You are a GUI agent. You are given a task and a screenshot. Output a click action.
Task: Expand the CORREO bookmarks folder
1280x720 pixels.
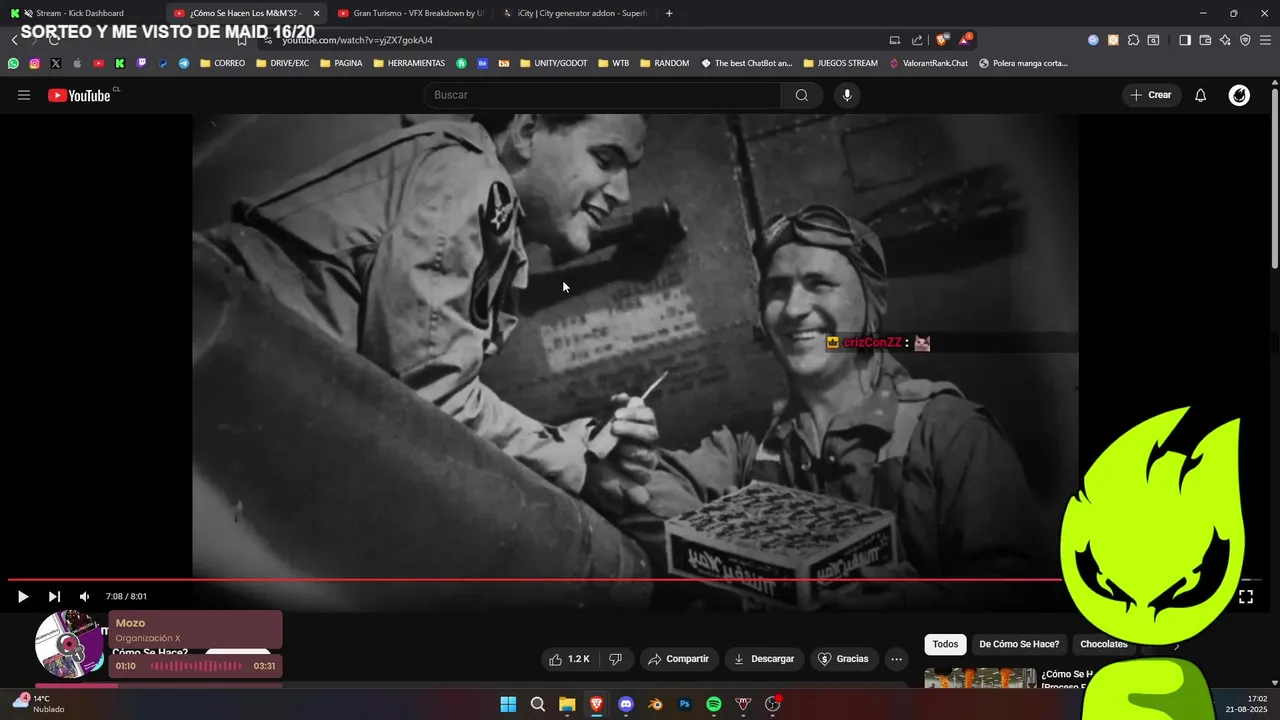pyautogui.click(x=222, y=63)
